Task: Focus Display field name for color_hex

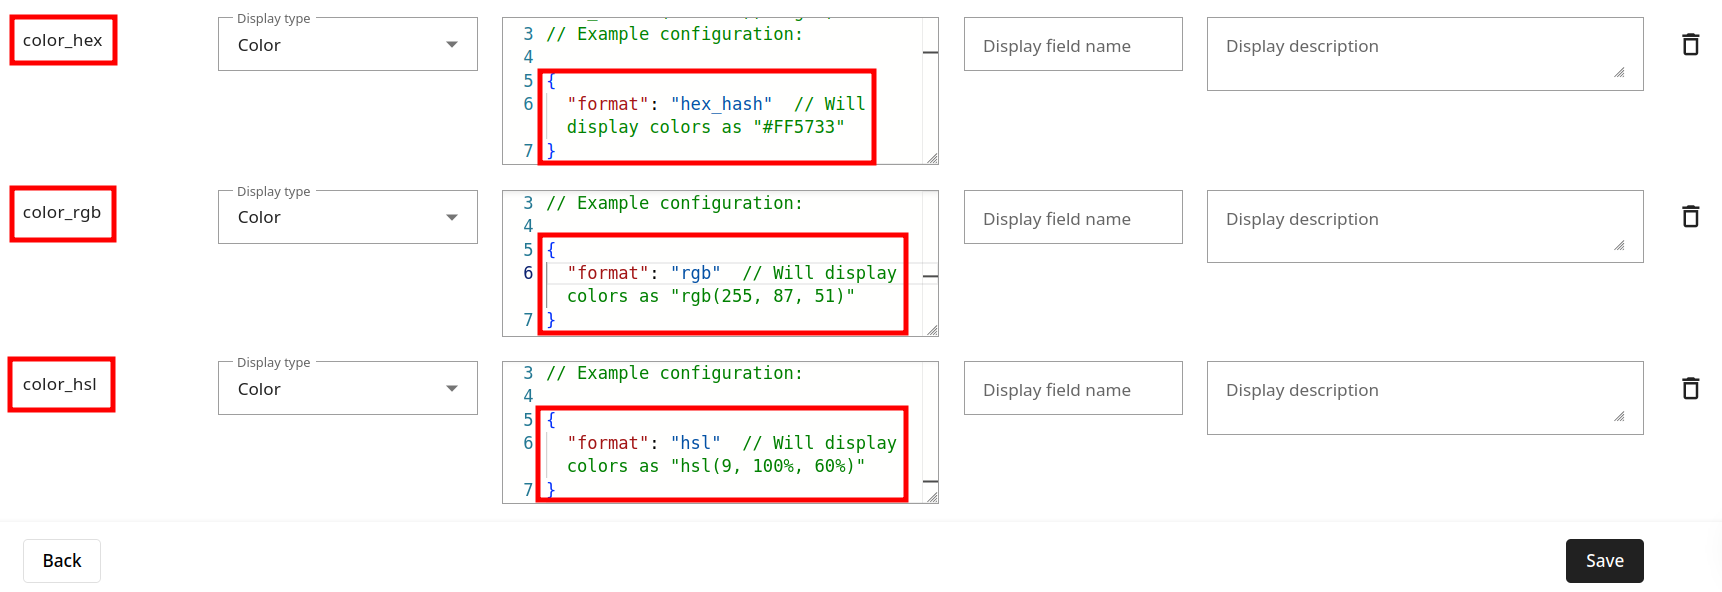Action: 1073,45
